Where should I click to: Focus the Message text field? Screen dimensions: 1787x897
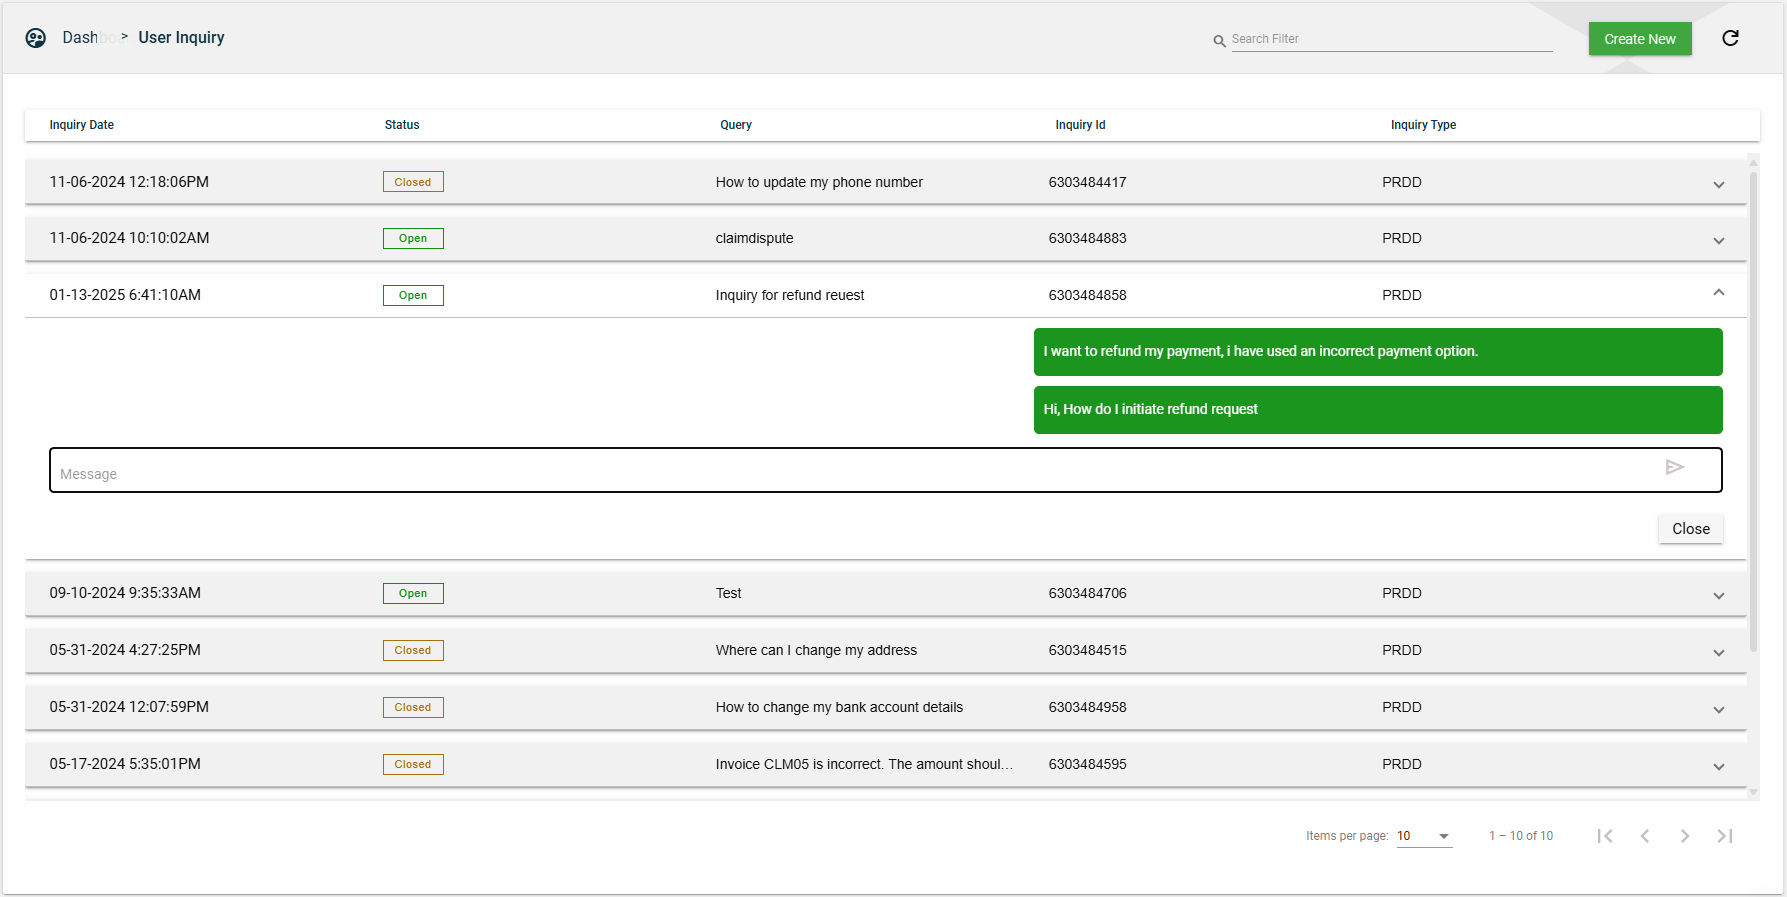pos(850,471)
